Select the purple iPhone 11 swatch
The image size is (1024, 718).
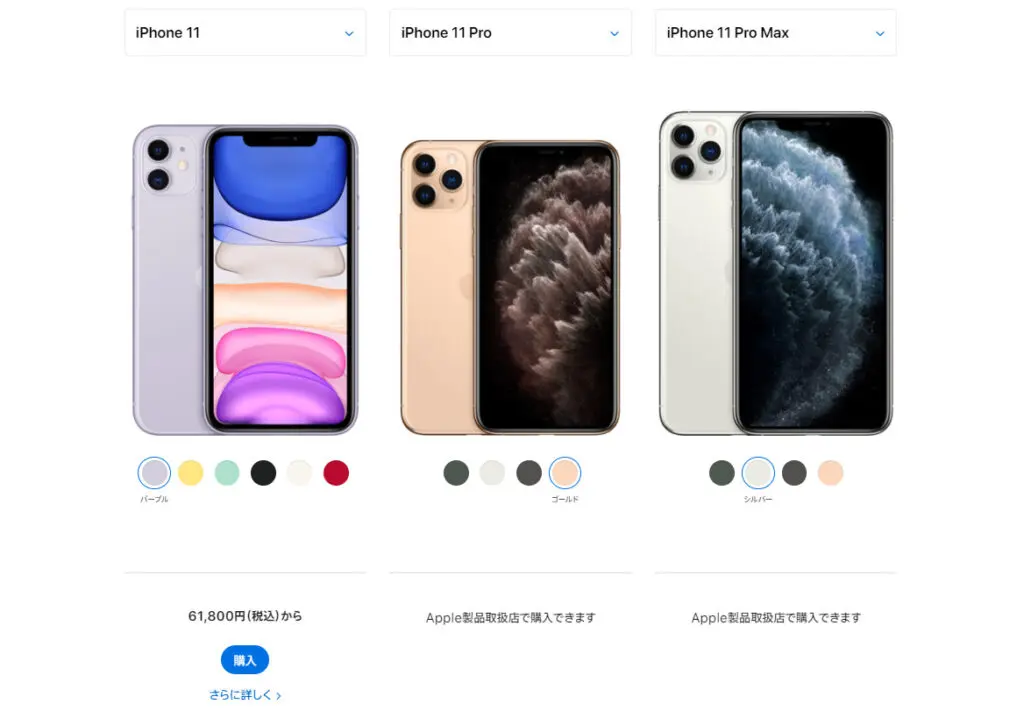(154, 472)
